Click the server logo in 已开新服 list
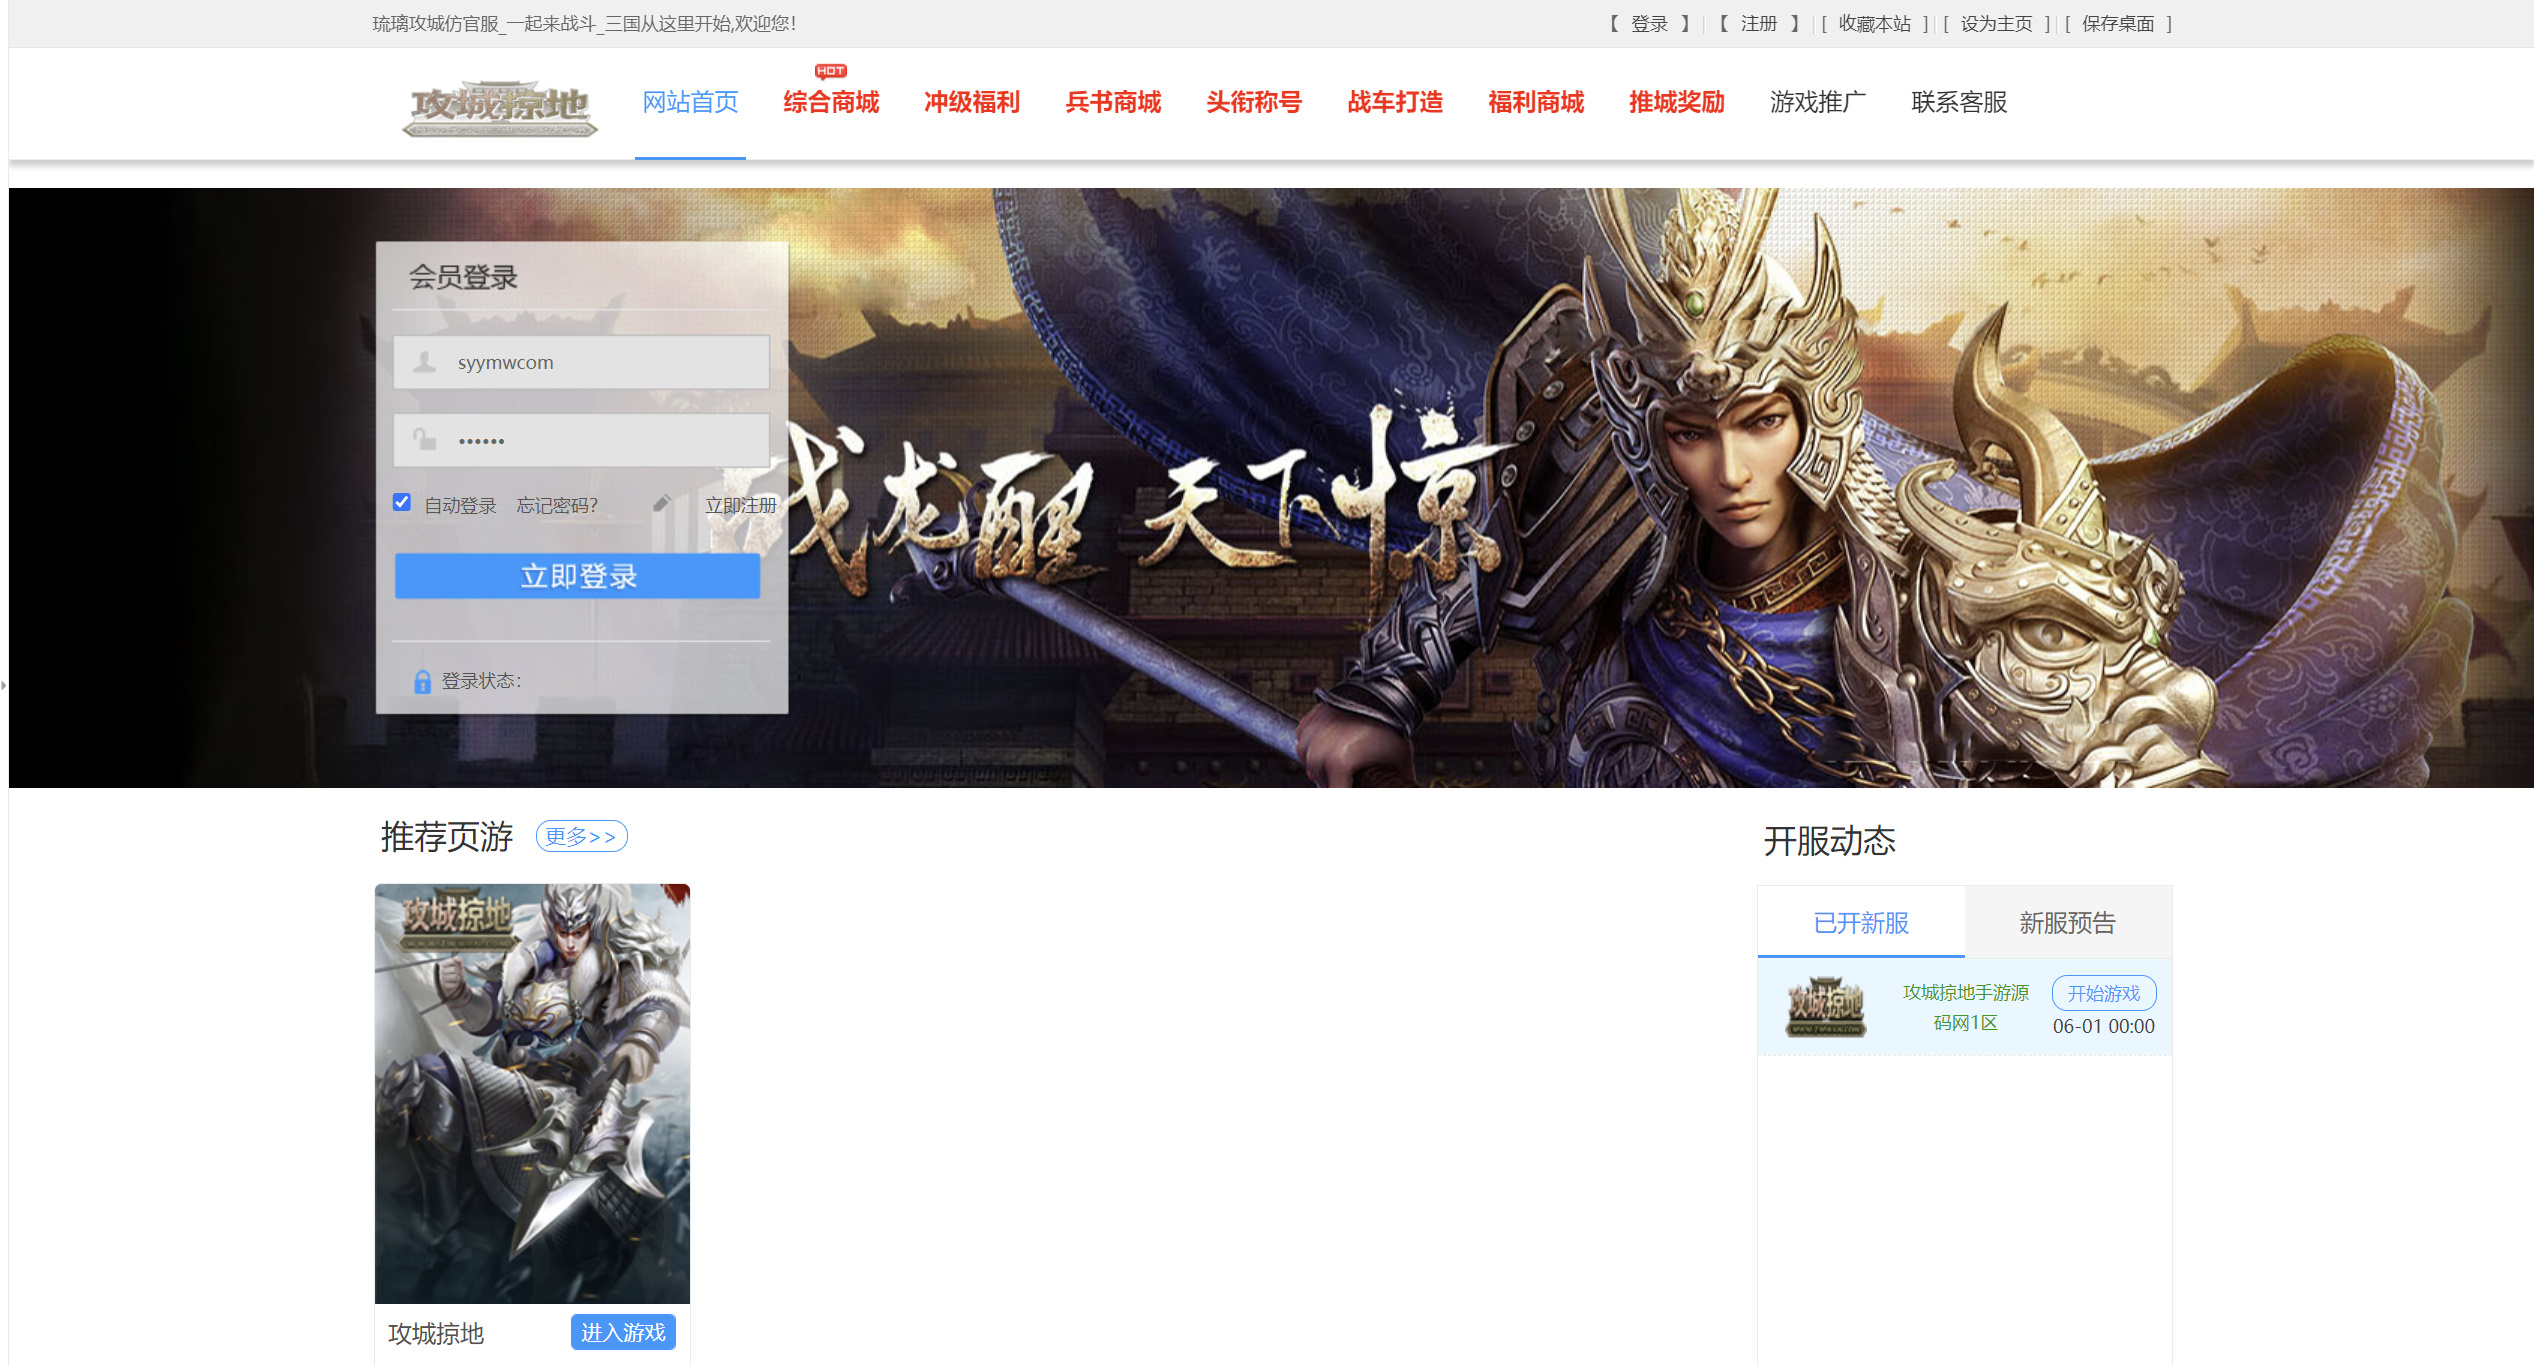Image resolution: width=2534 pixels, height=1366 pixels. point(1826,1007)
